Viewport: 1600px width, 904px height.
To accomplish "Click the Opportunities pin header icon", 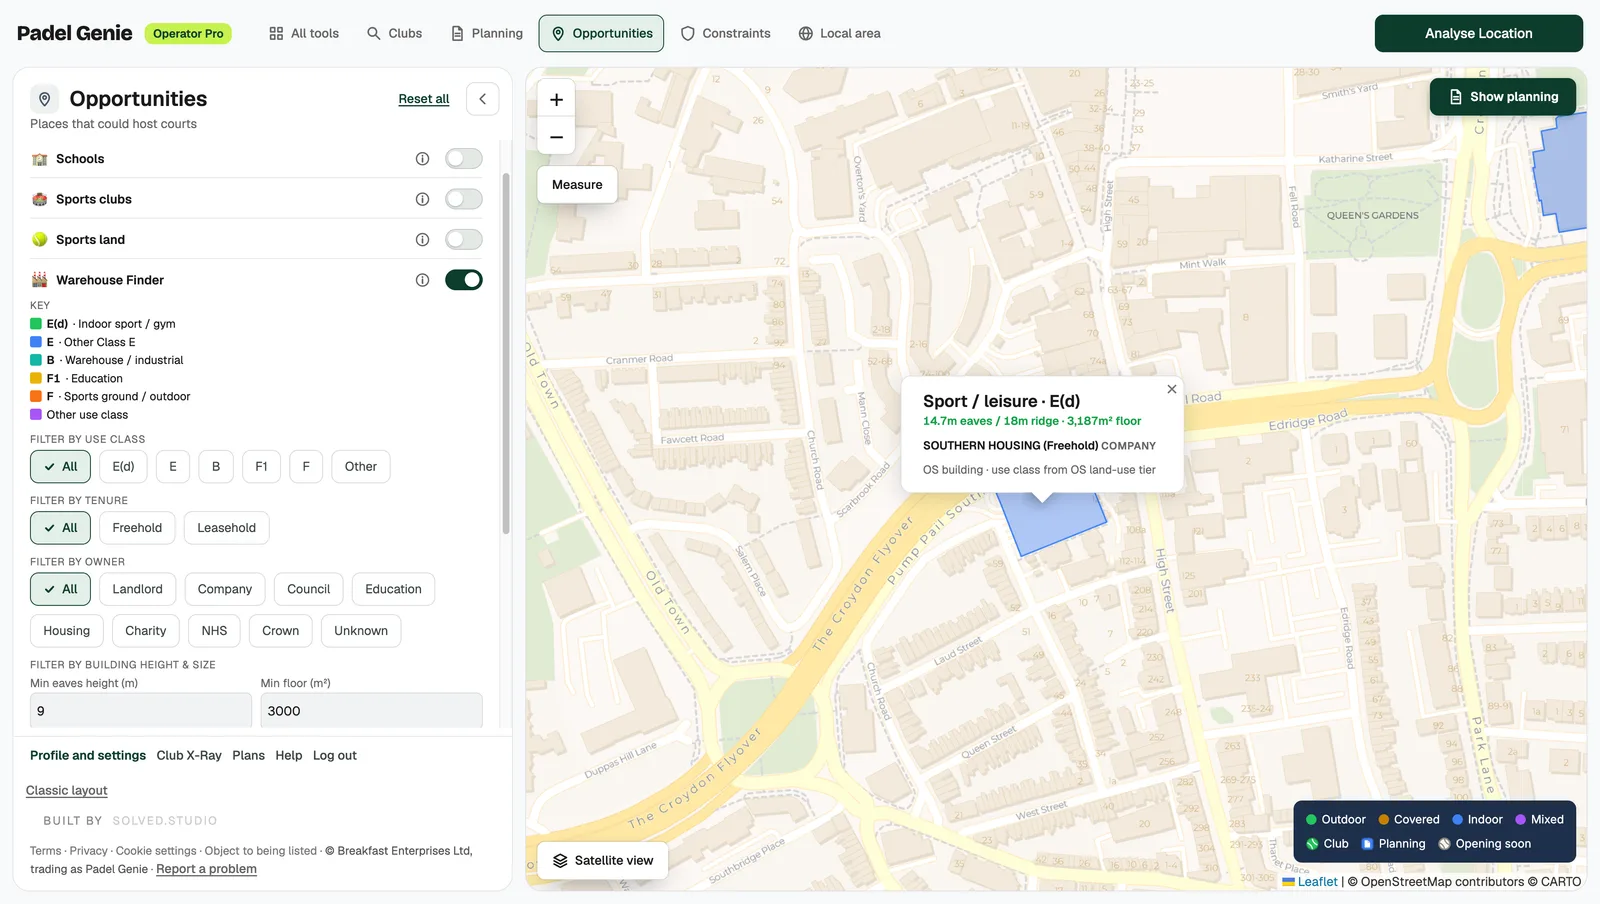I will pyautogui.click(x=45, y=99).
